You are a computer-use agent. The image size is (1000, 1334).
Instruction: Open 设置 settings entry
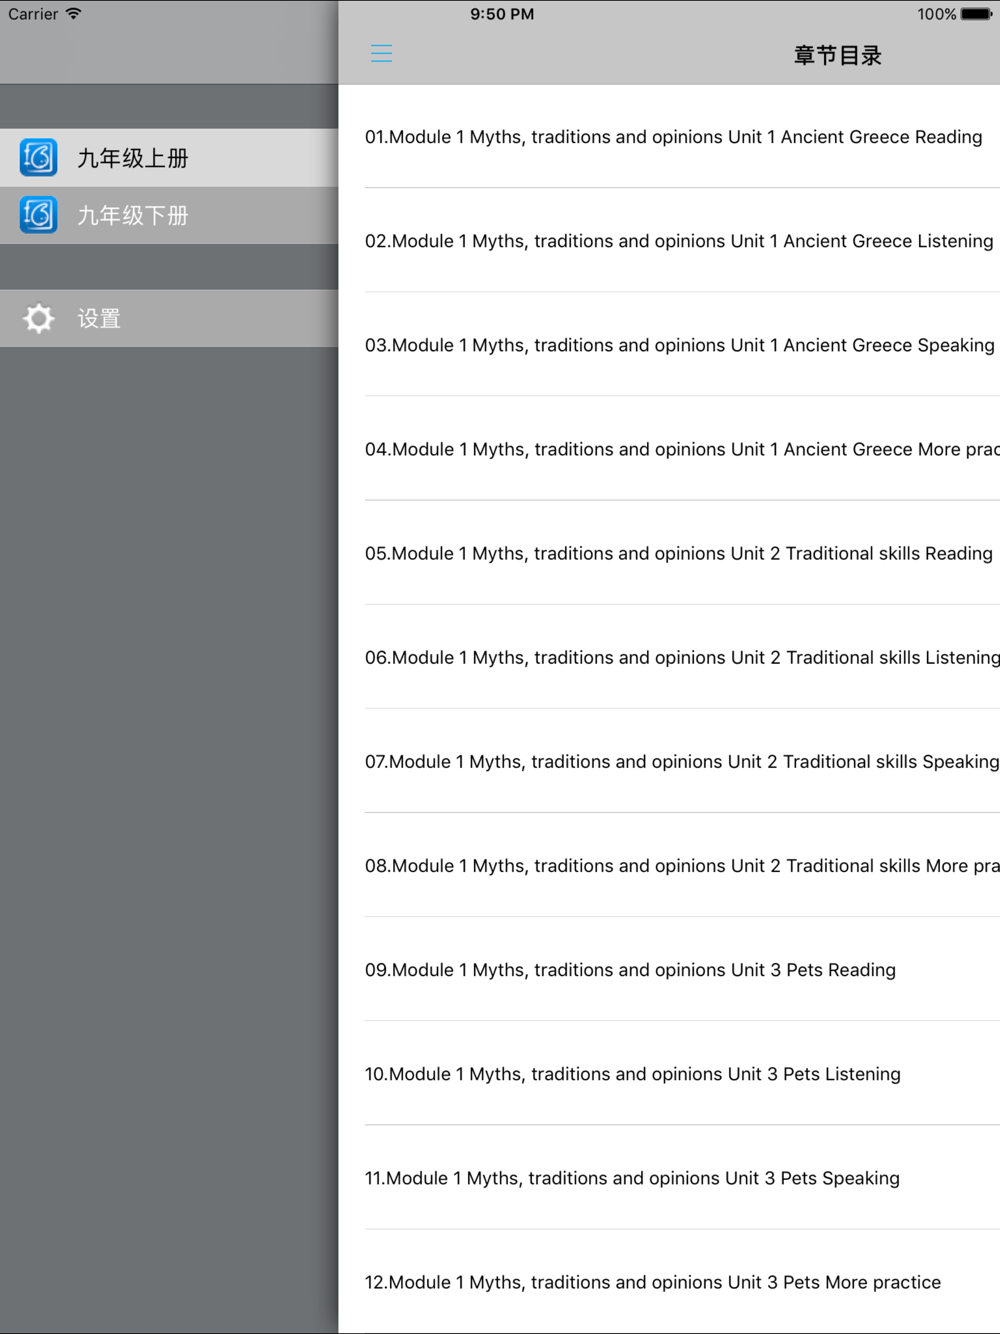(x=169, y=318)
